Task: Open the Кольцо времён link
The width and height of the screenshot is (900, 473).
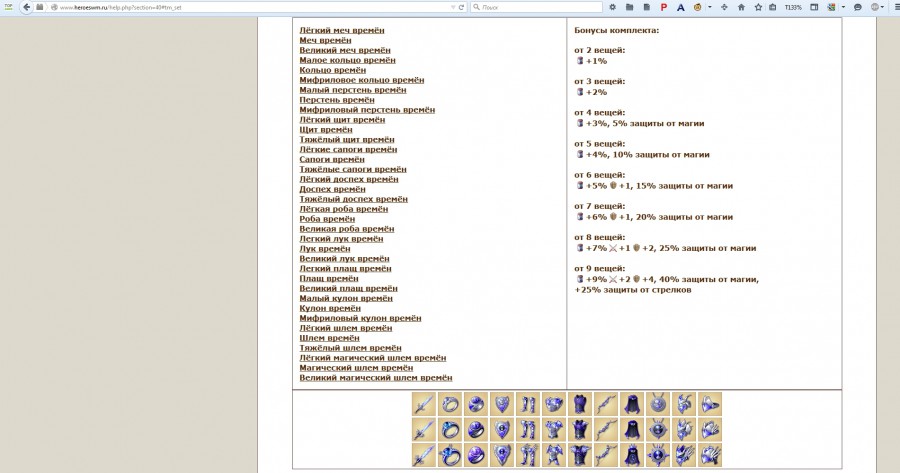Action: (333, 70)
